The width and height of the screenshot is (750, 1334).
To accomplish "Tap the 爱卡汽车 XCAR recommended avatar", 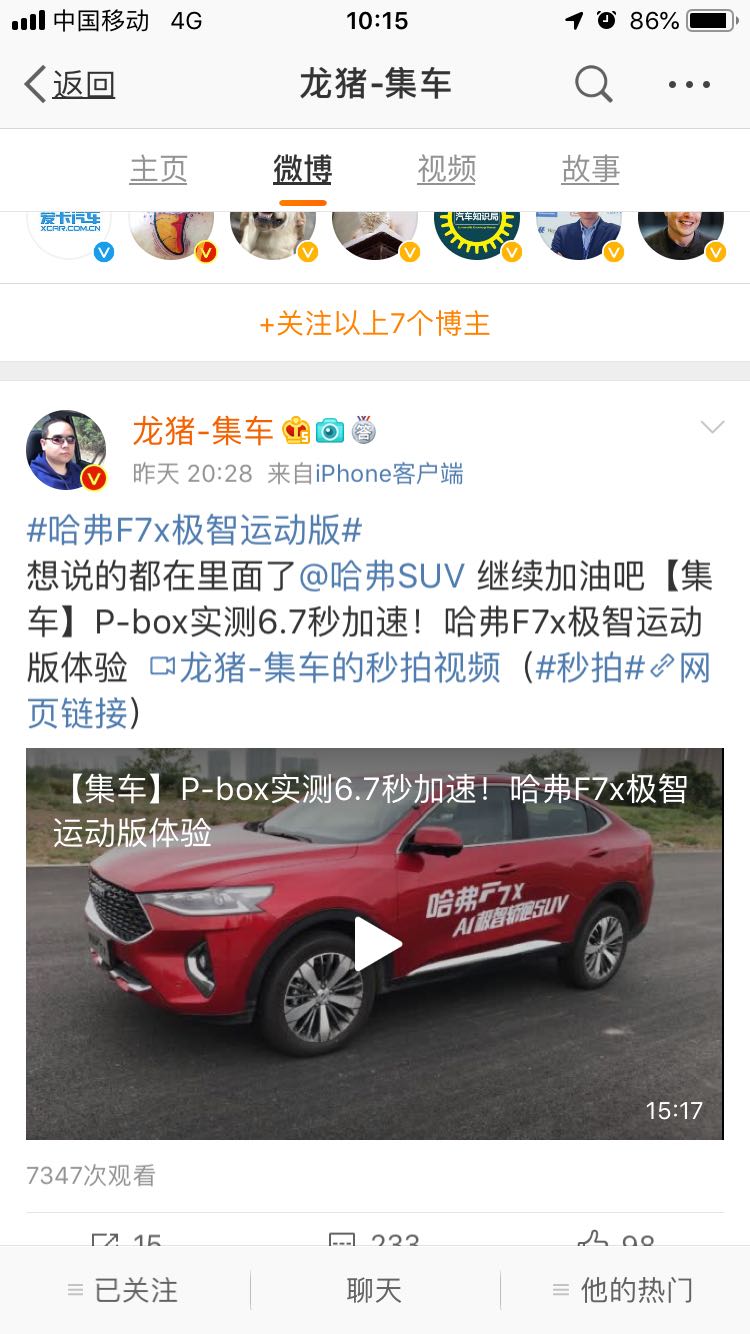I will coord(69,228).
